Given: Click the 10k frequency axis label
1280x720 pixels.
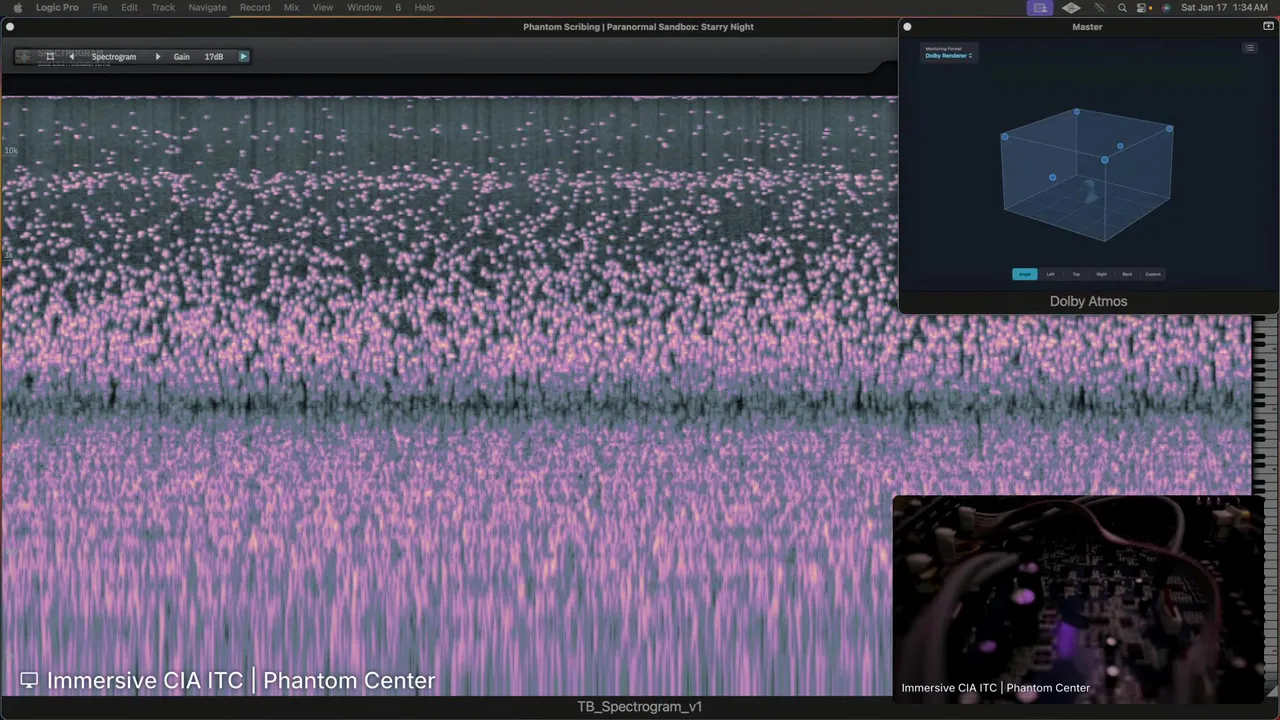Looking at the screenshot, I should point(11,151).
